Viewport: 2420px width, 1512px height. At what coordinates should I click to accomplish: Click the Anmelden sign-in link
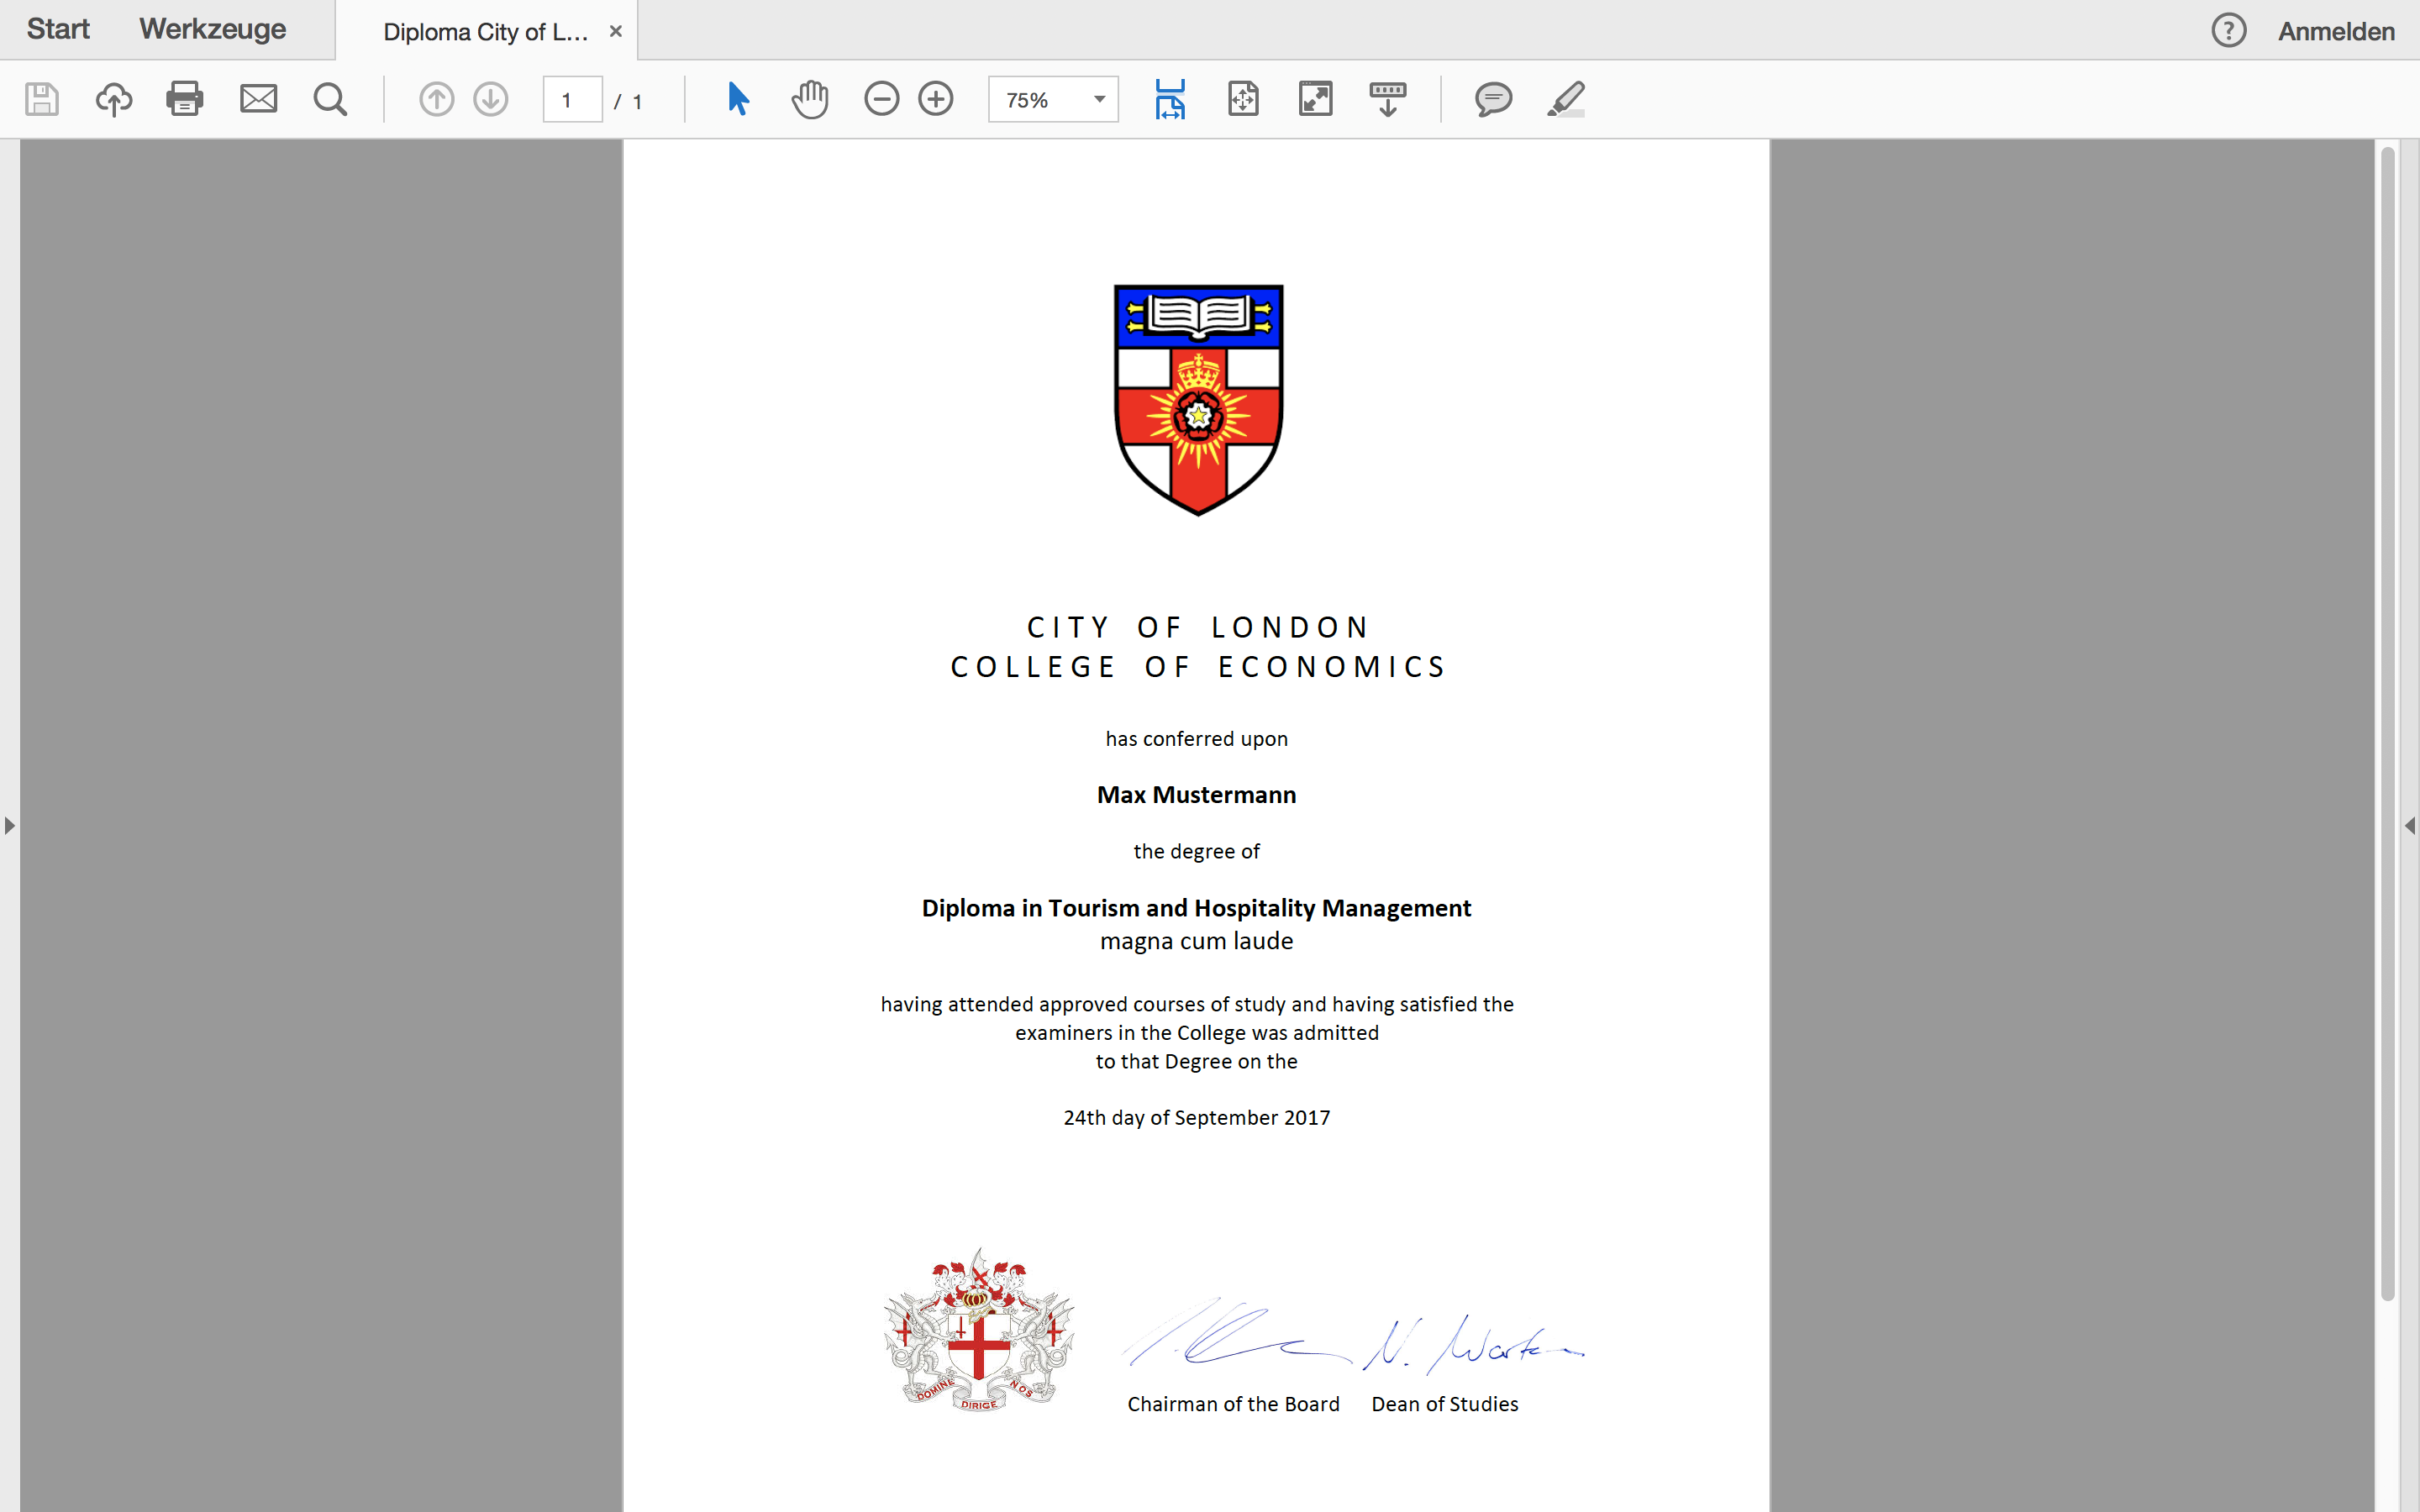(x=2336, y=31)
